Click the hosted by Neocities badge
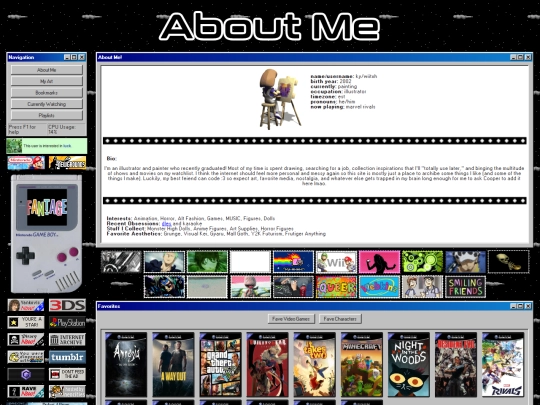This screenshot has width=540, height=405. [67, 392]
